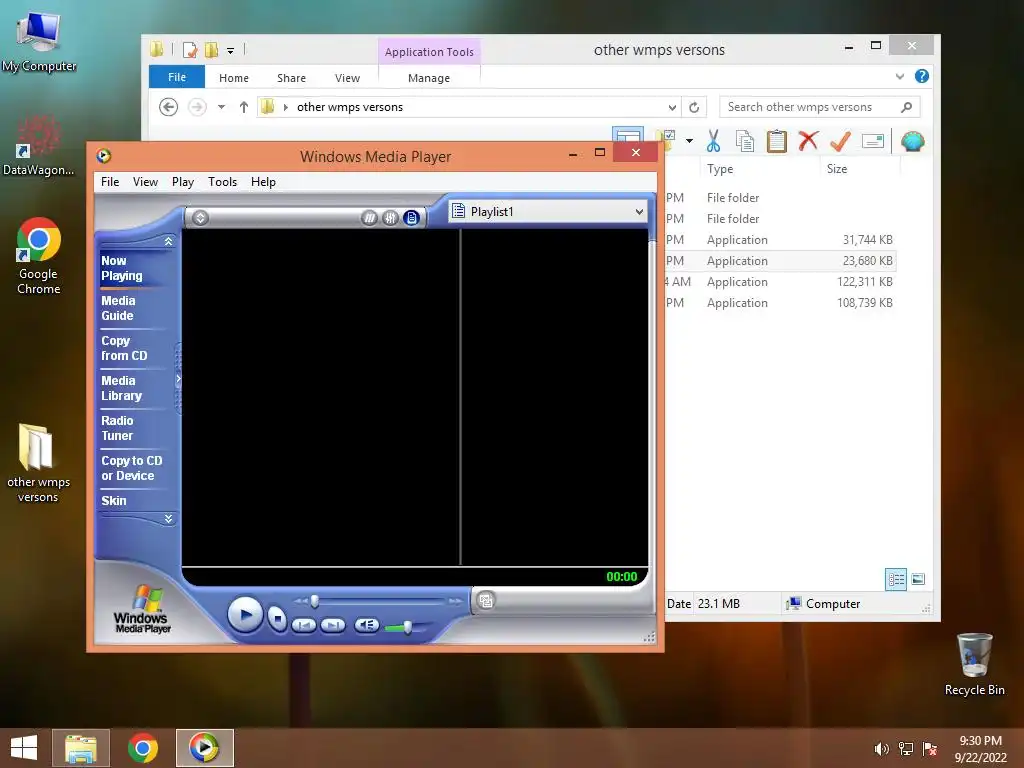Open the Playlist1 dropdown
The width and height of the screenshot is (1024, 768).
pos(639,212)
